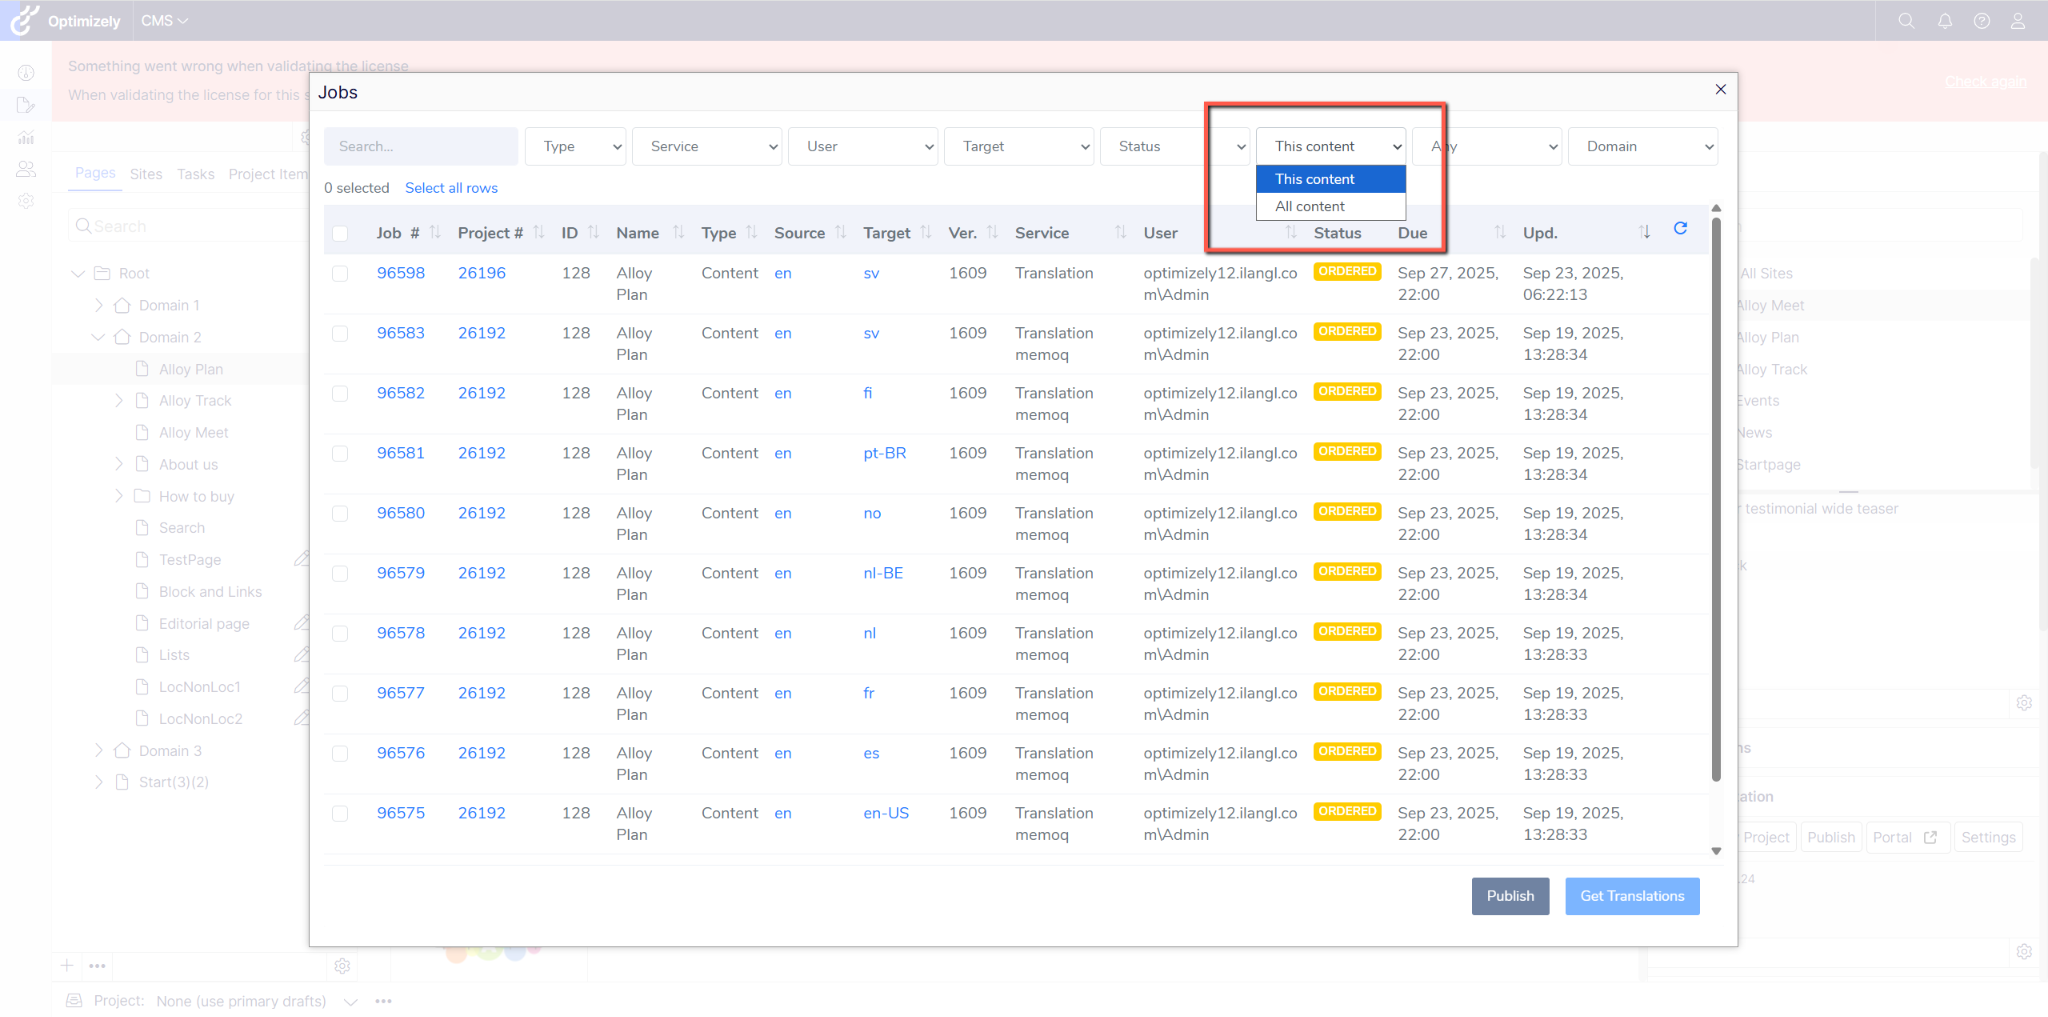Image resolution: width=2048 pixels, height=1017 pixels.
Task: Click the Get Translations button
Action: click(1632, 896)
